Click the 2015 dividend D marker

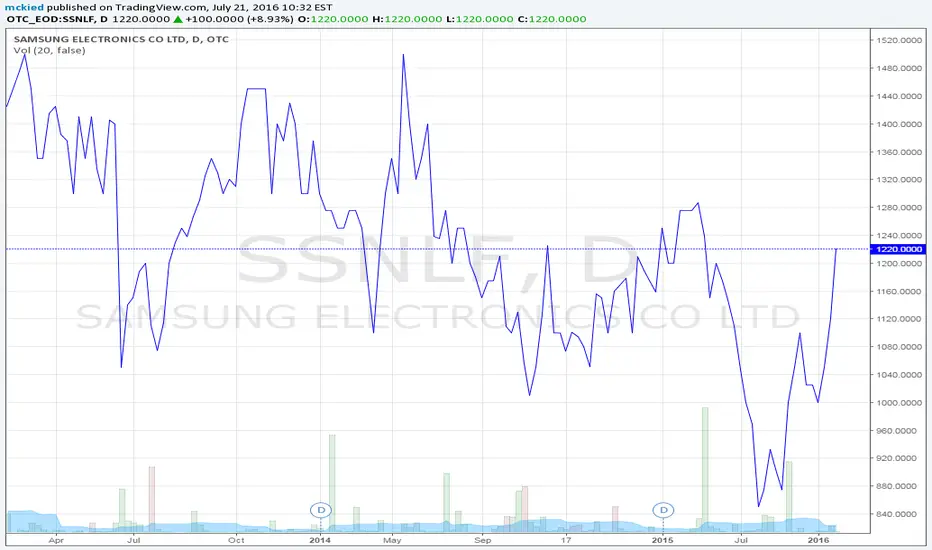[663, 510]
